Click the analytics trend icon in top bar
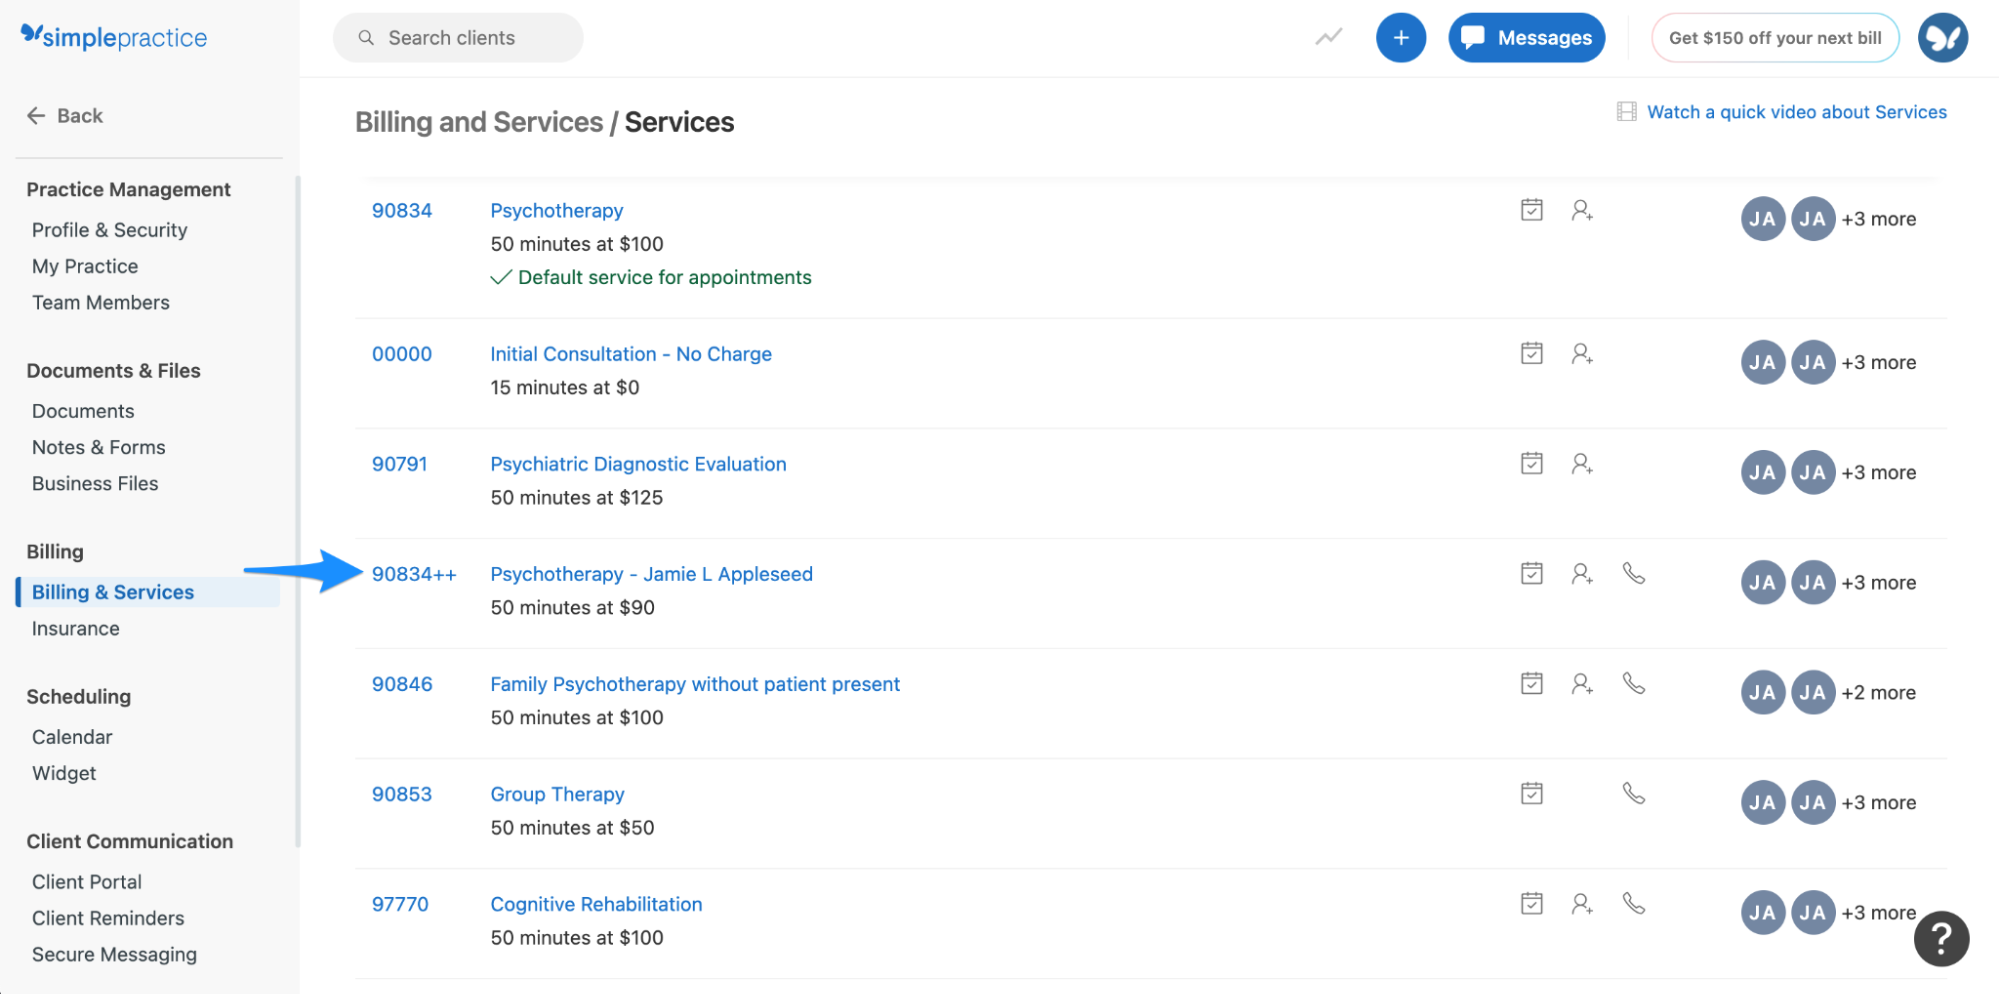The height and width of the screenshot is (994, 1999). 1327,37
